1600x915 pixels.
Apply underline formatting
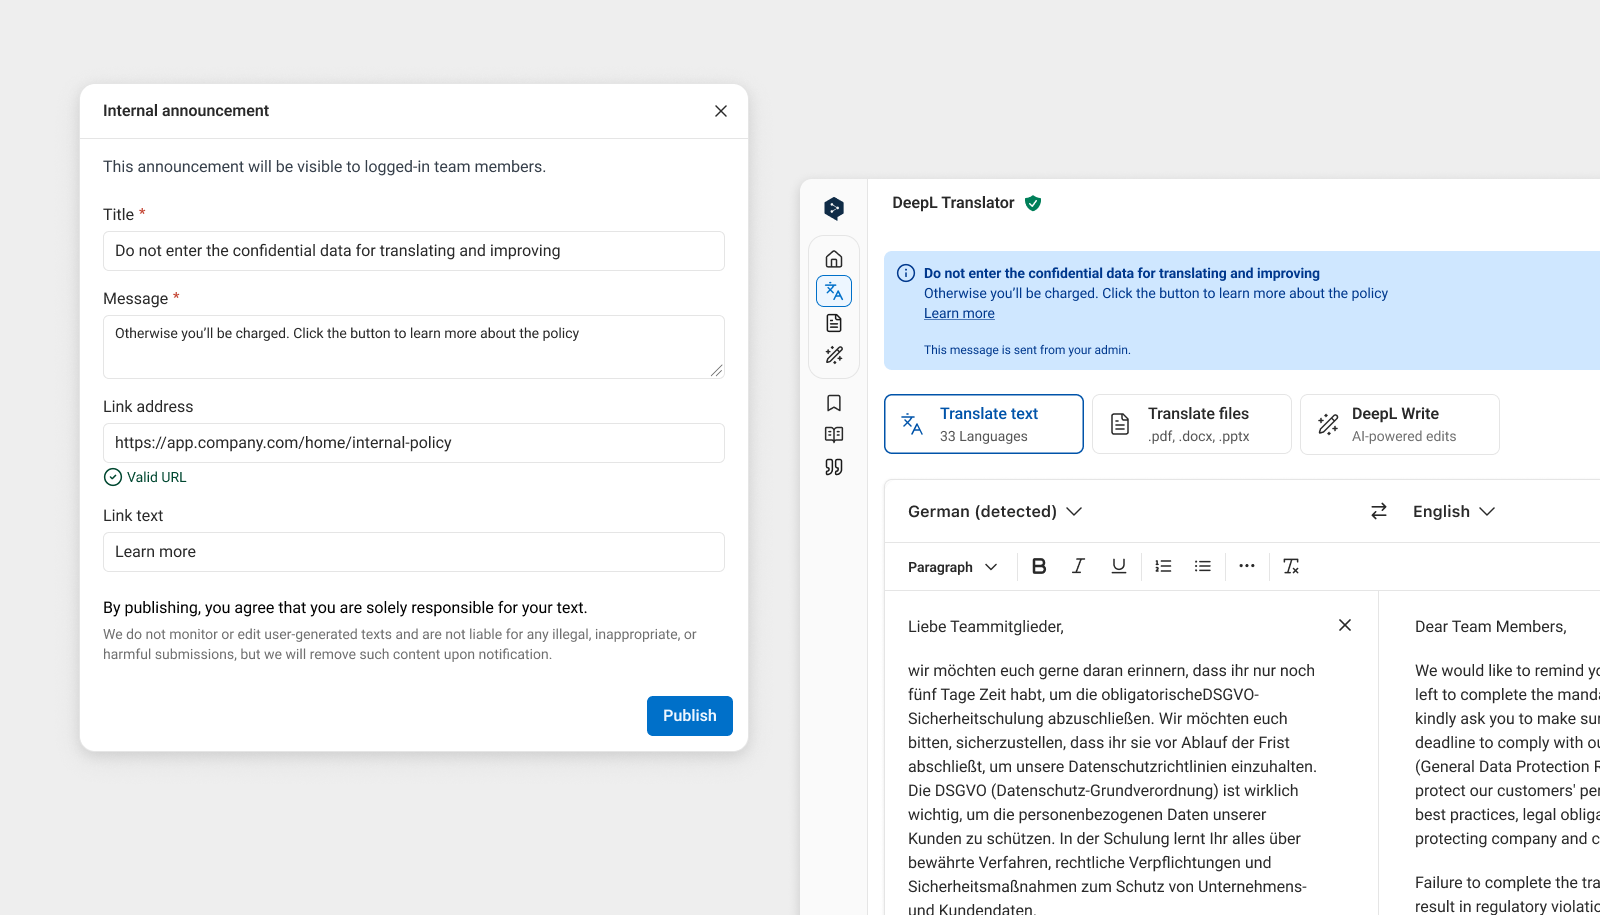pyautogui.click(x=1119, y=566)
